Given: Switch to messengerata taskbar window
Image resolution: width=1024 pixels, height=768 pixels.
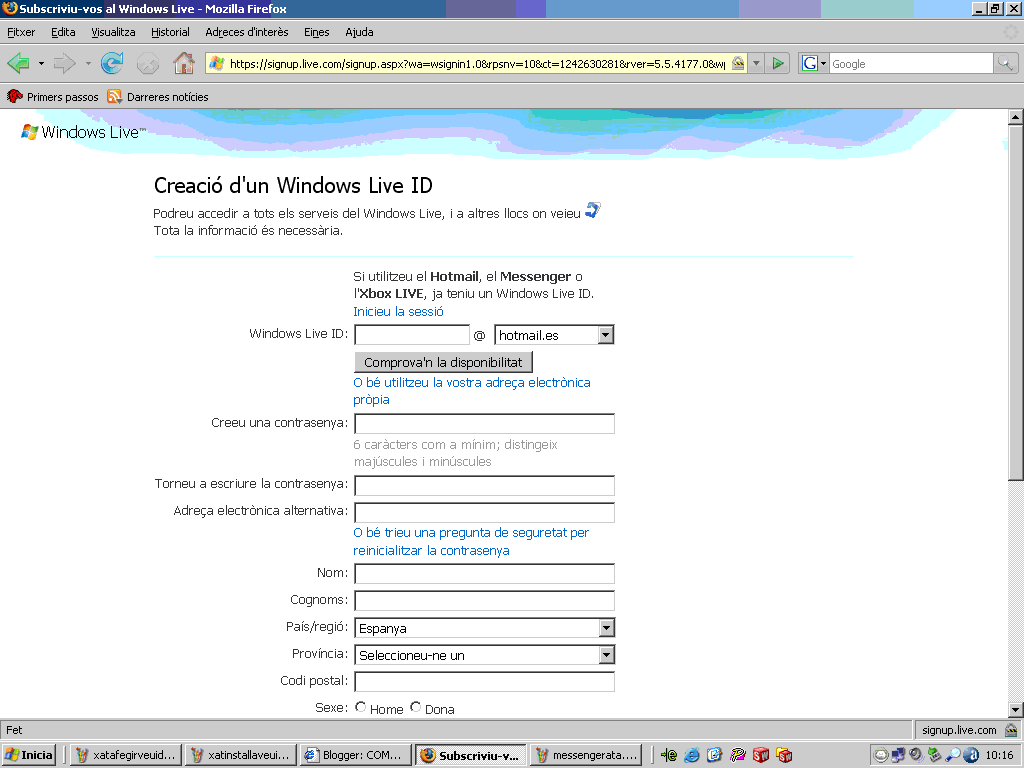Looking at the screenshot, I should click(586, 755).
